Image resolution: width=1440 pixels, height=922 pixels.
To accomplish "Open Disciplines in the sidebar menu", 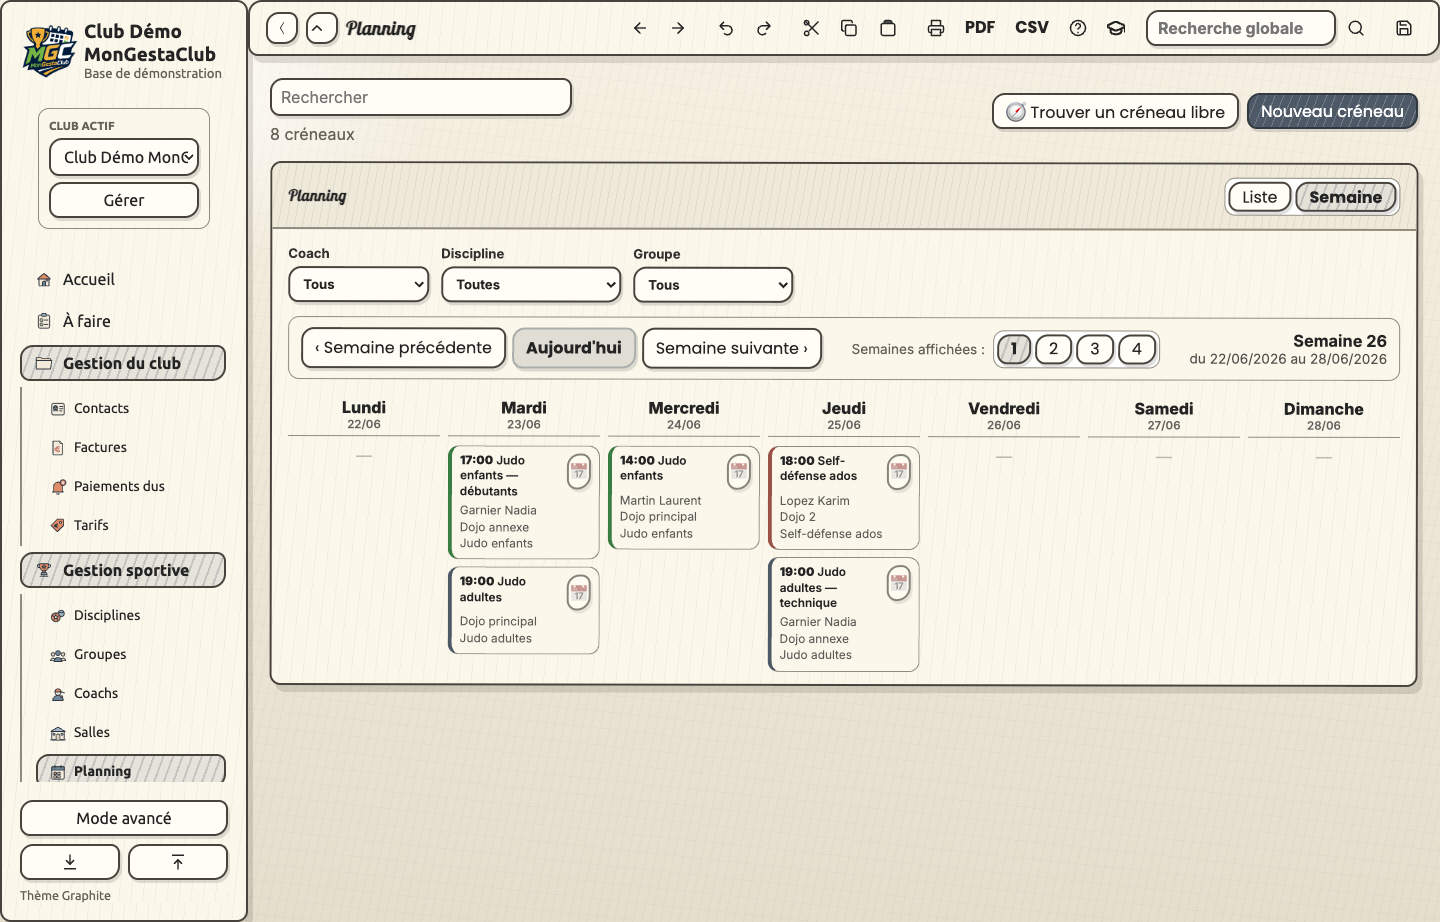I will click(107, 615).
